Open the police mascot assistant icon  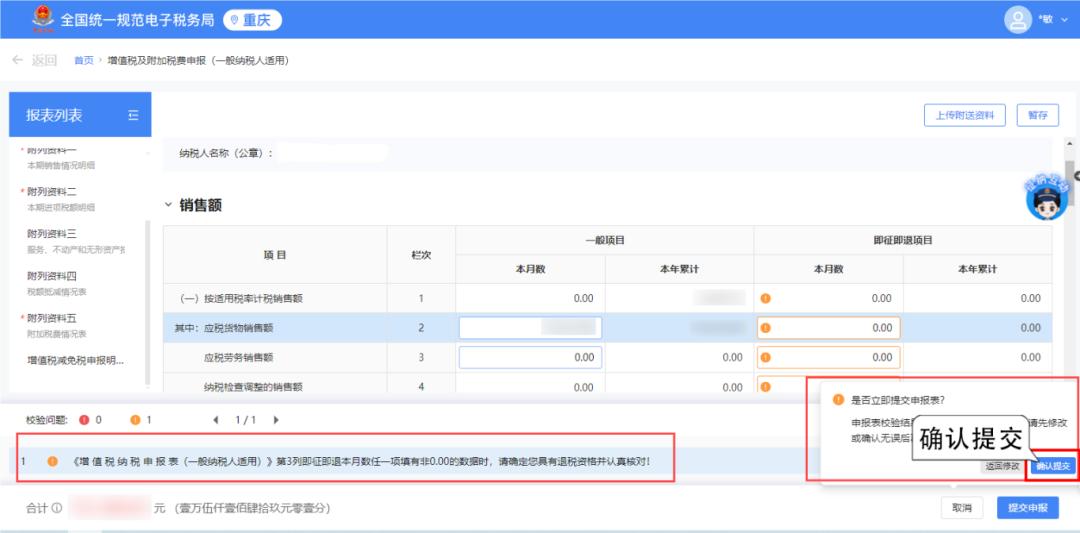pyautogui.click(x=1046, y=198)
